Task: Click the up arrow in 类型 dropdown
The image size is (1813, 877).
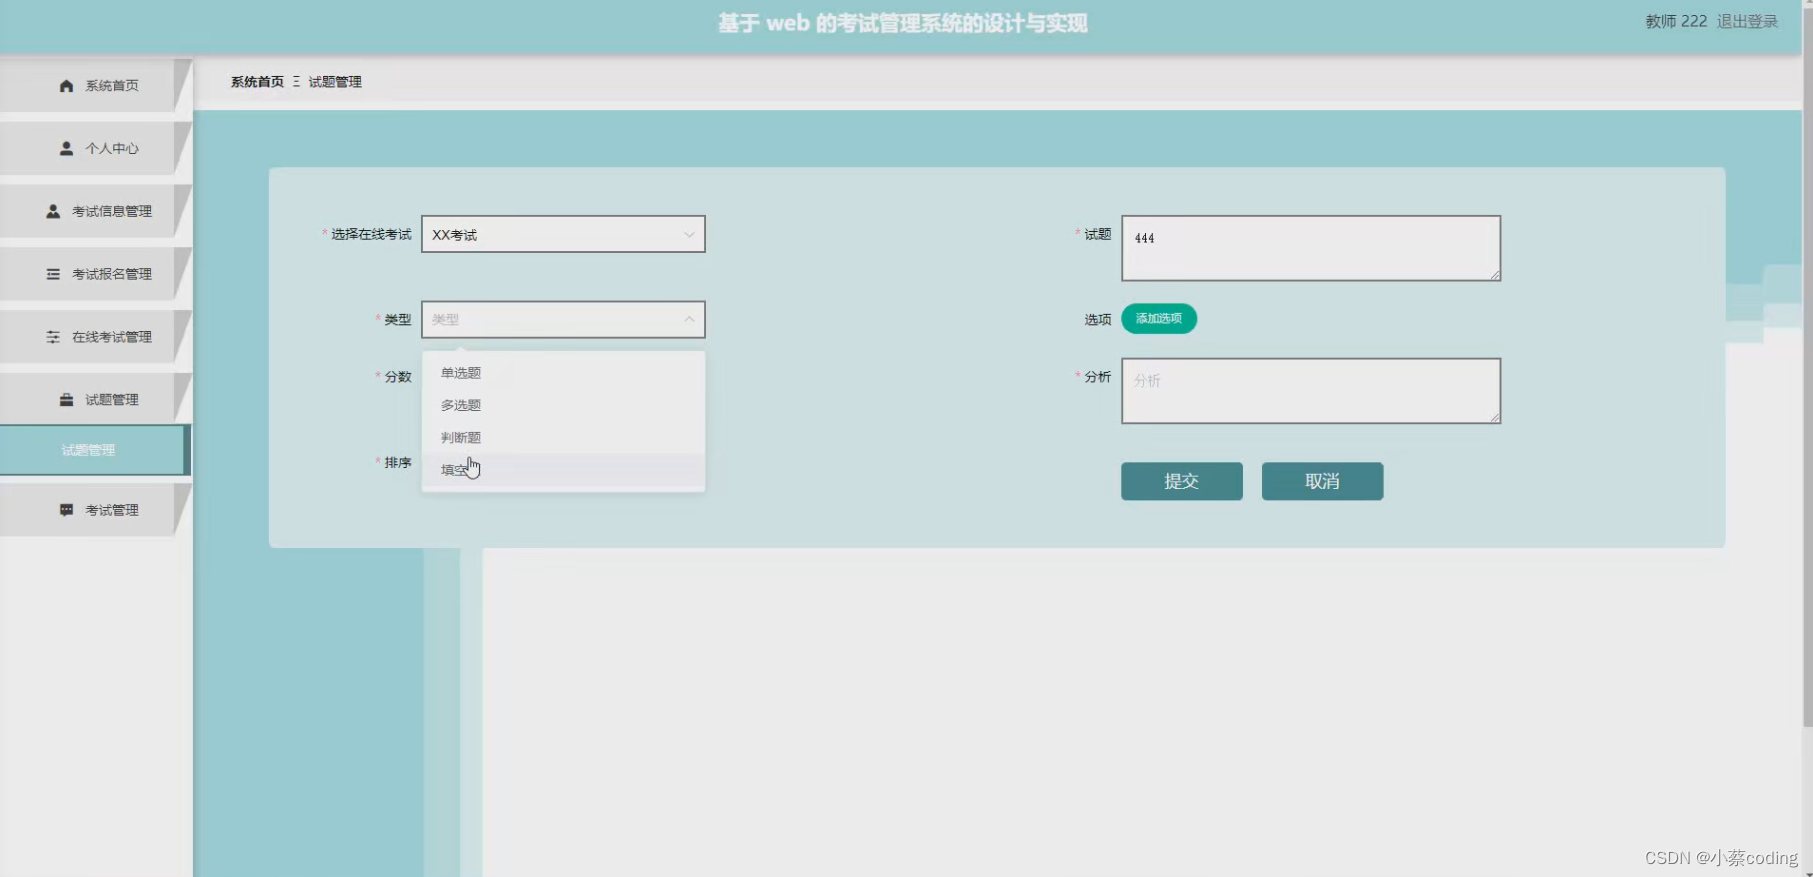Action: 689,319
